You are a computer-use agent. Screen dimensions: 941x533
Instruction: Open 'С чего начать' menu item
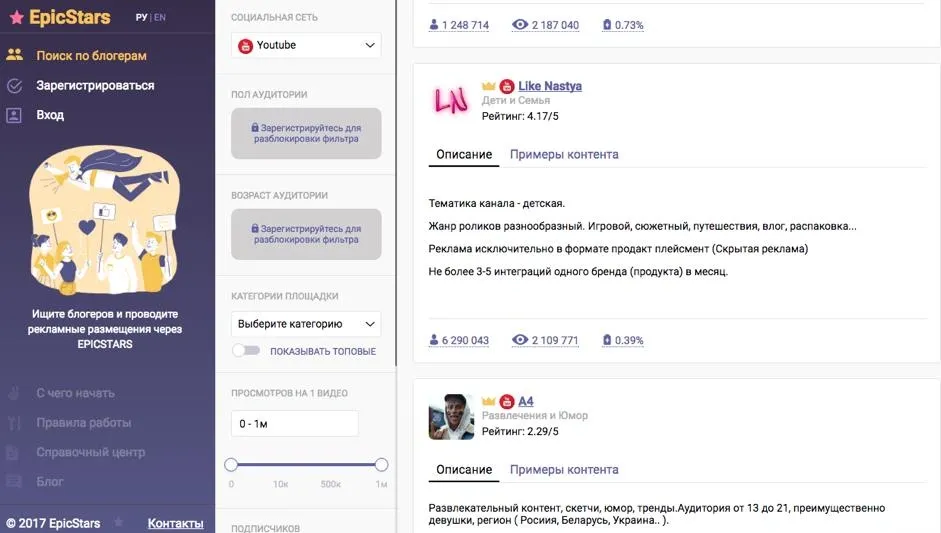click(75, 393)
